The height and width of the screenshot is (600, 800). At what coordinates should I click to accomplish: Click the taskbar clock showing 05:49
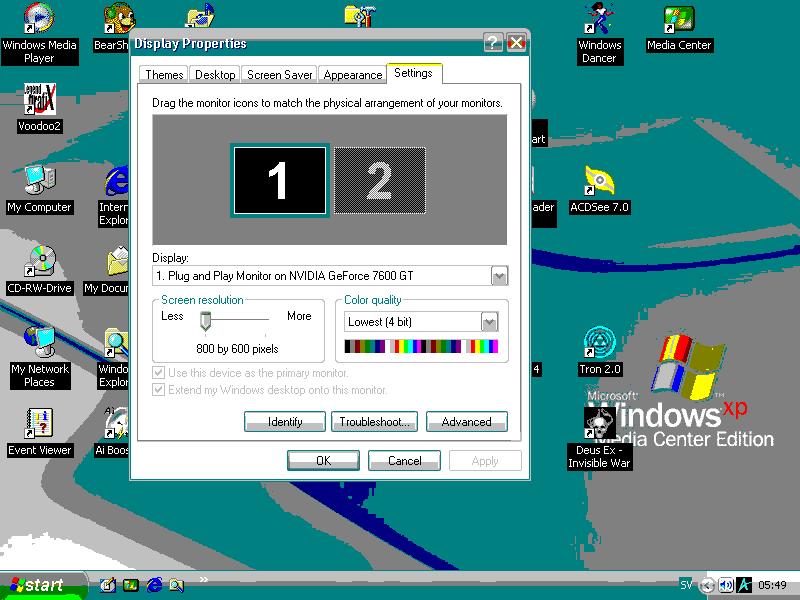(x=772, y=585)
